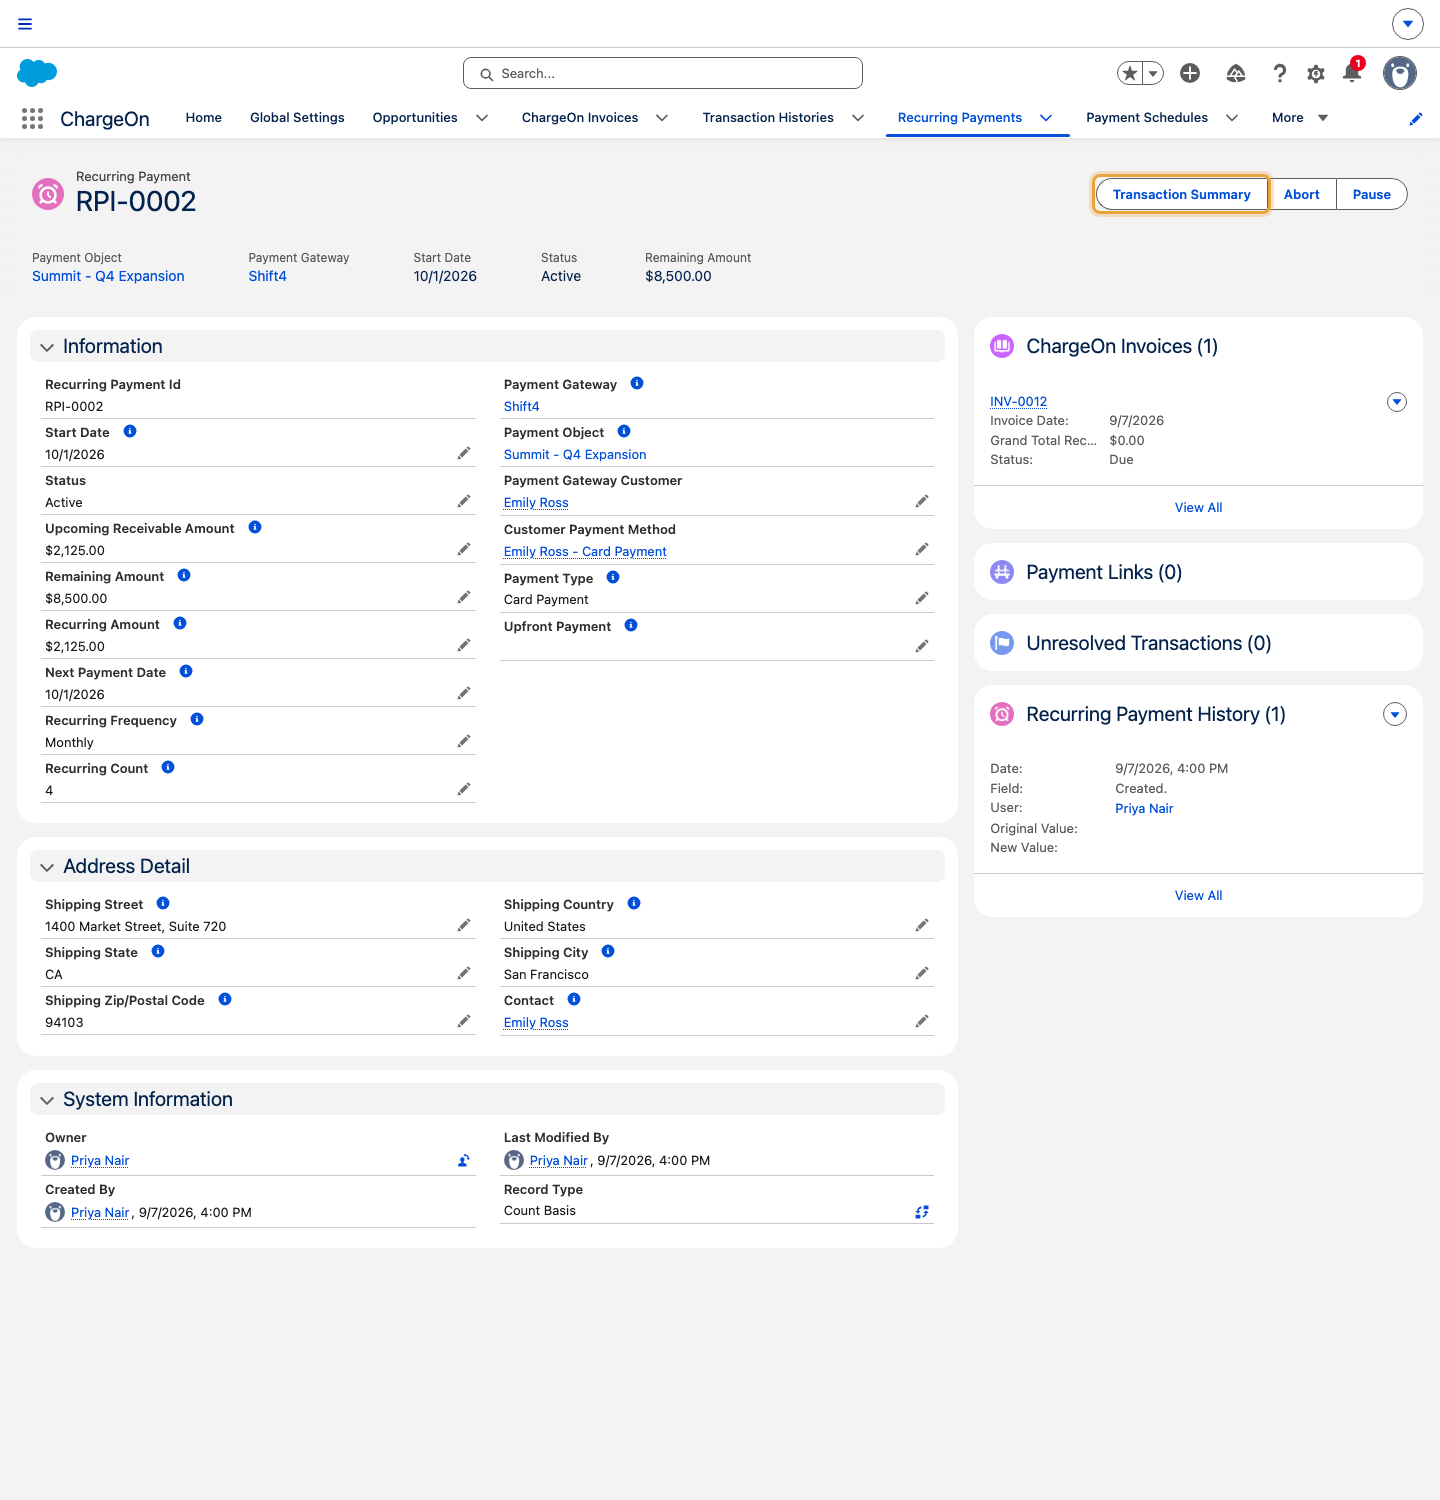Click the Change Owner icon
The image size is (1440, 1500).
pyautogui.click(x=464, y=1160)
